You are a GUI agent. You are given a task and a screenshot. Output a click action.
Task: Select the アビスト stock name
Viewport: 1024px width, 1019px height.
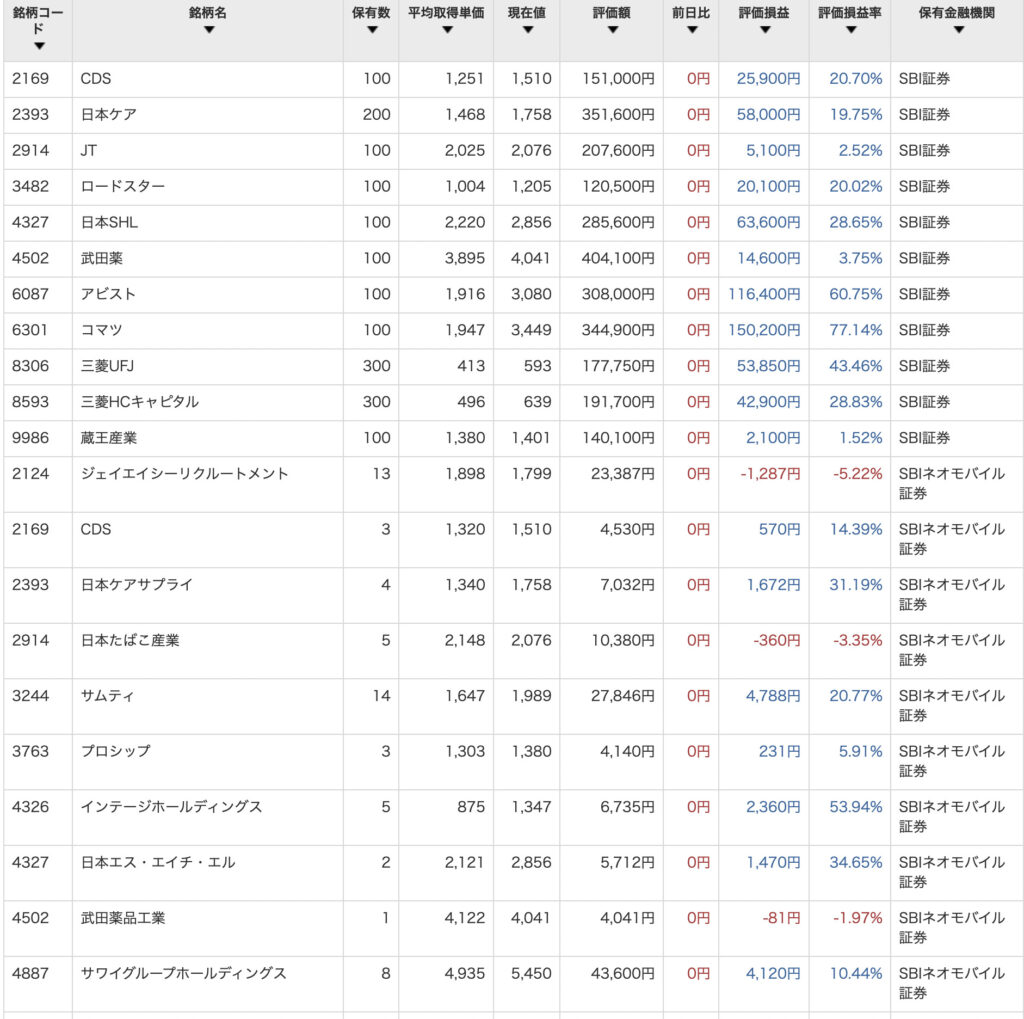[x=108, y=294]
